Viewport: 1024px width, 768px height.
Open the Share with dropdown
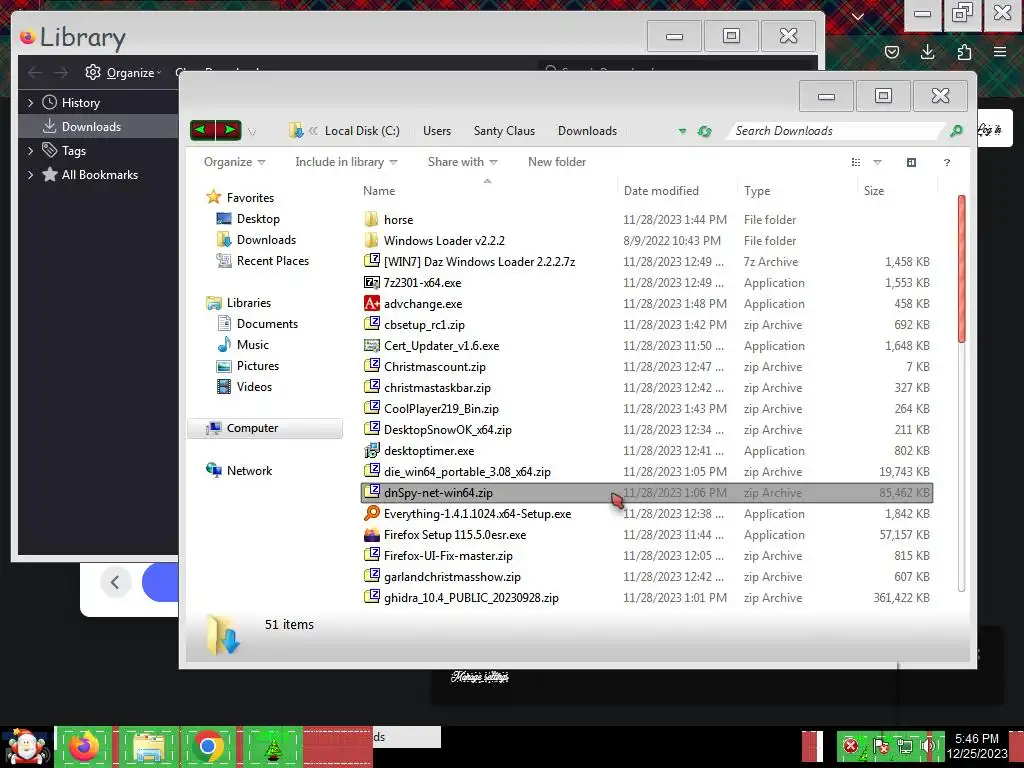click(x=462, y=162)
